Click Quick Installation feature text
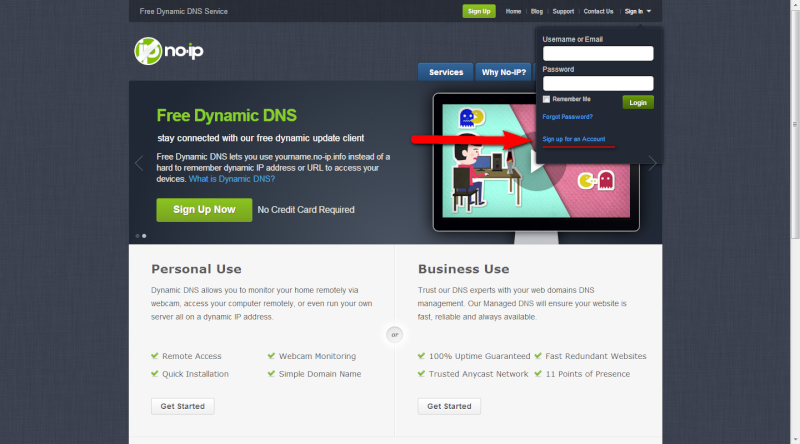 195,374
